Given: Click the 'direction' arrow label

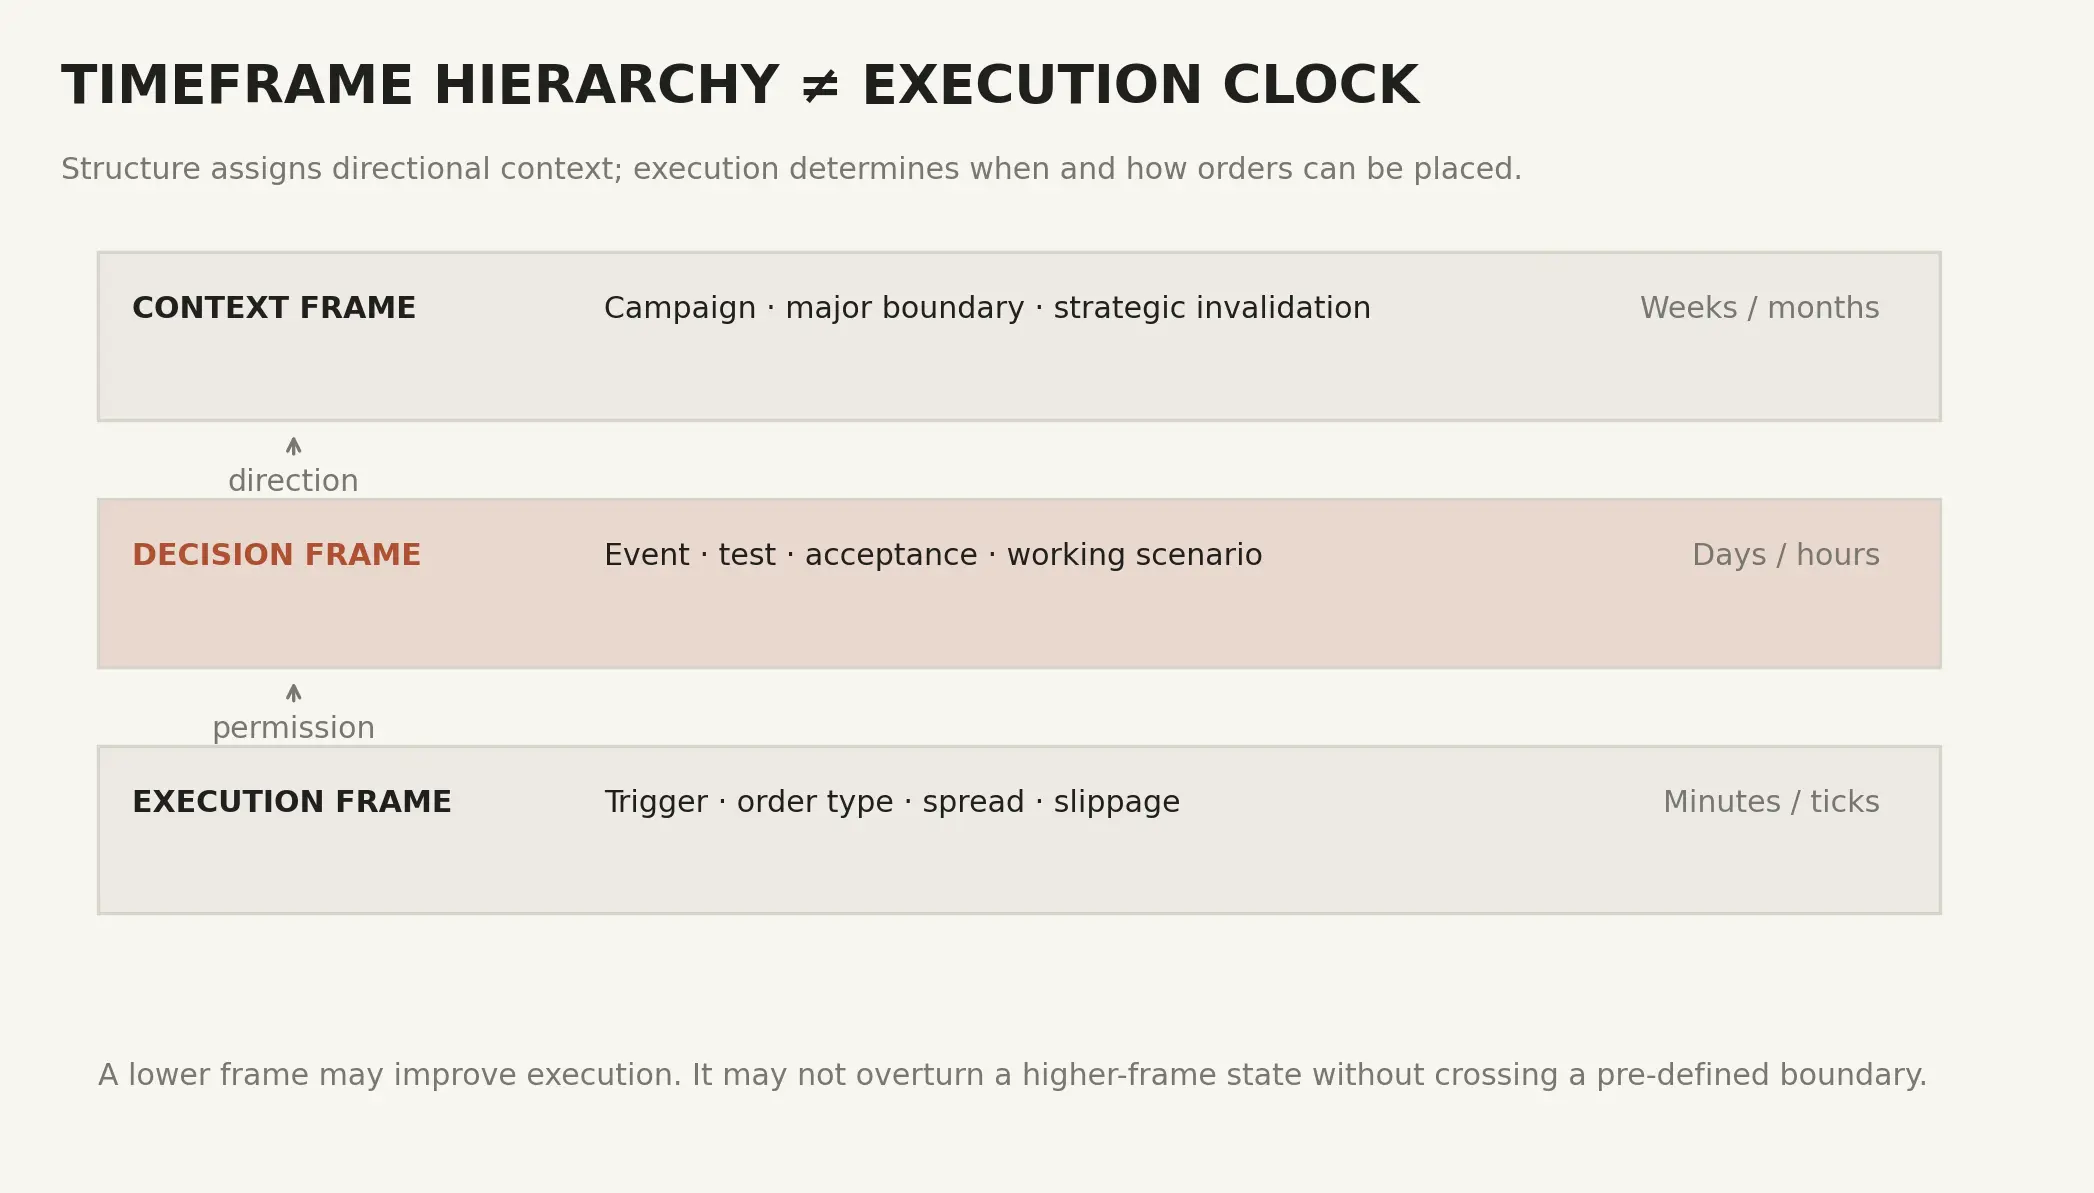Looking at the screenshot, I should click(293, 481).
